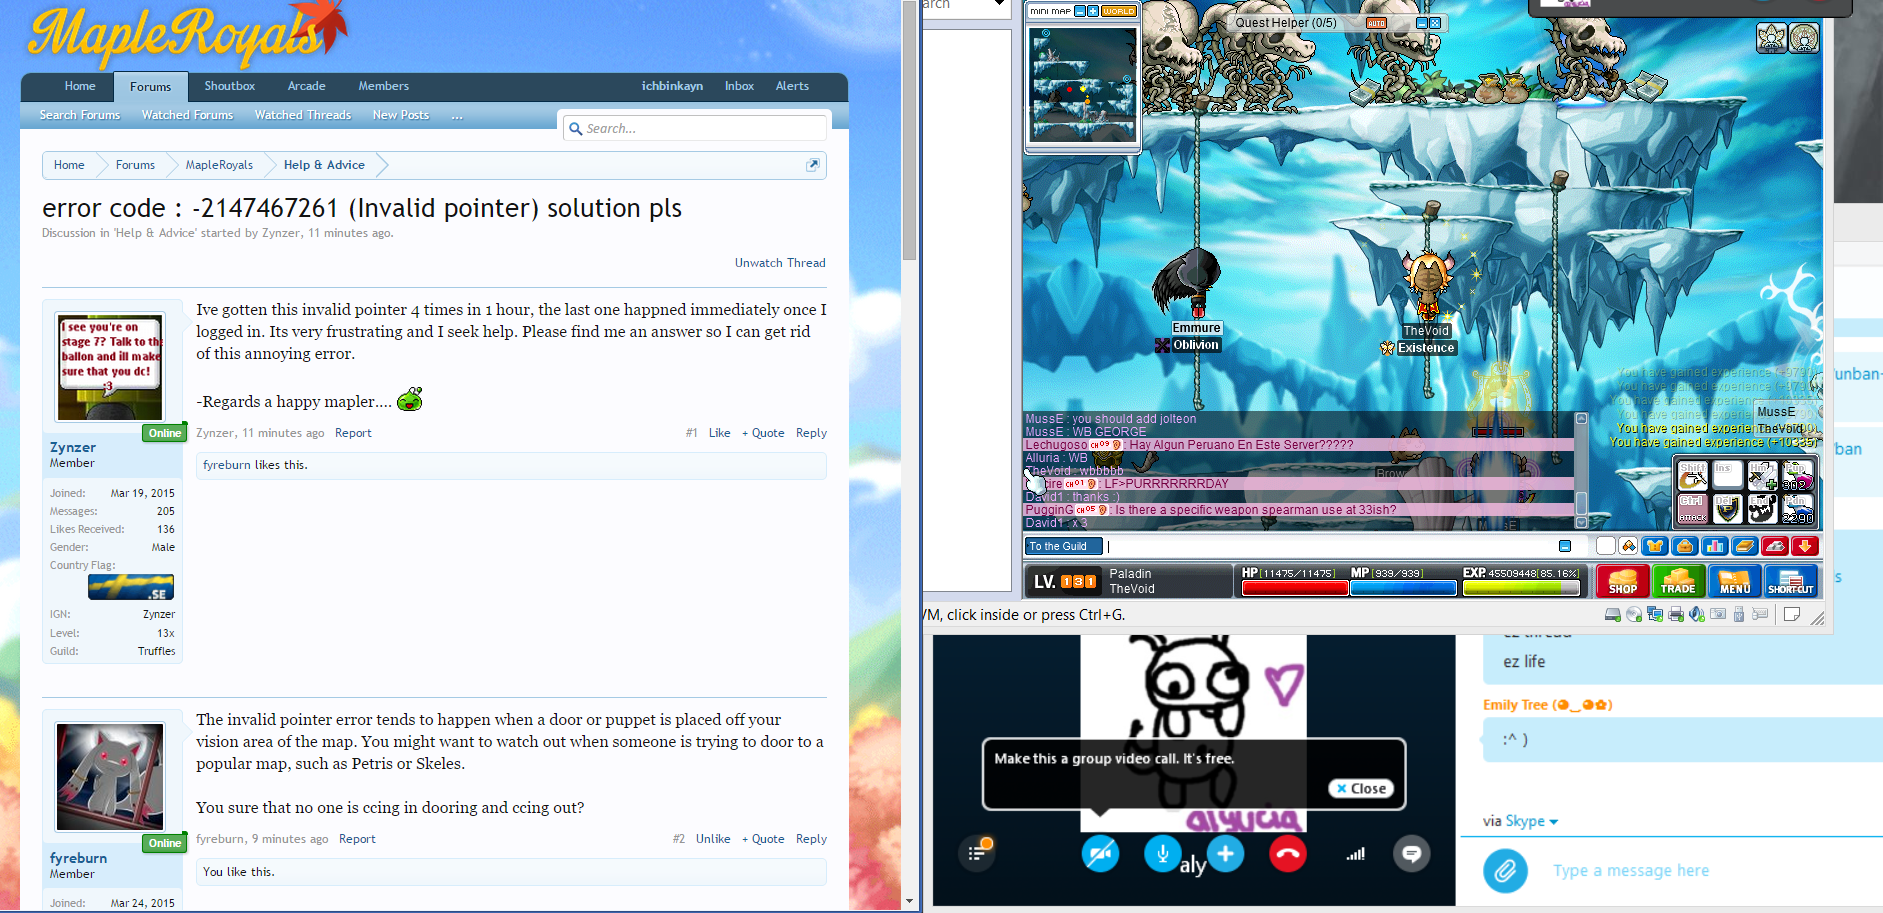Click the yellow EXP progress bar

[1520, 589]
